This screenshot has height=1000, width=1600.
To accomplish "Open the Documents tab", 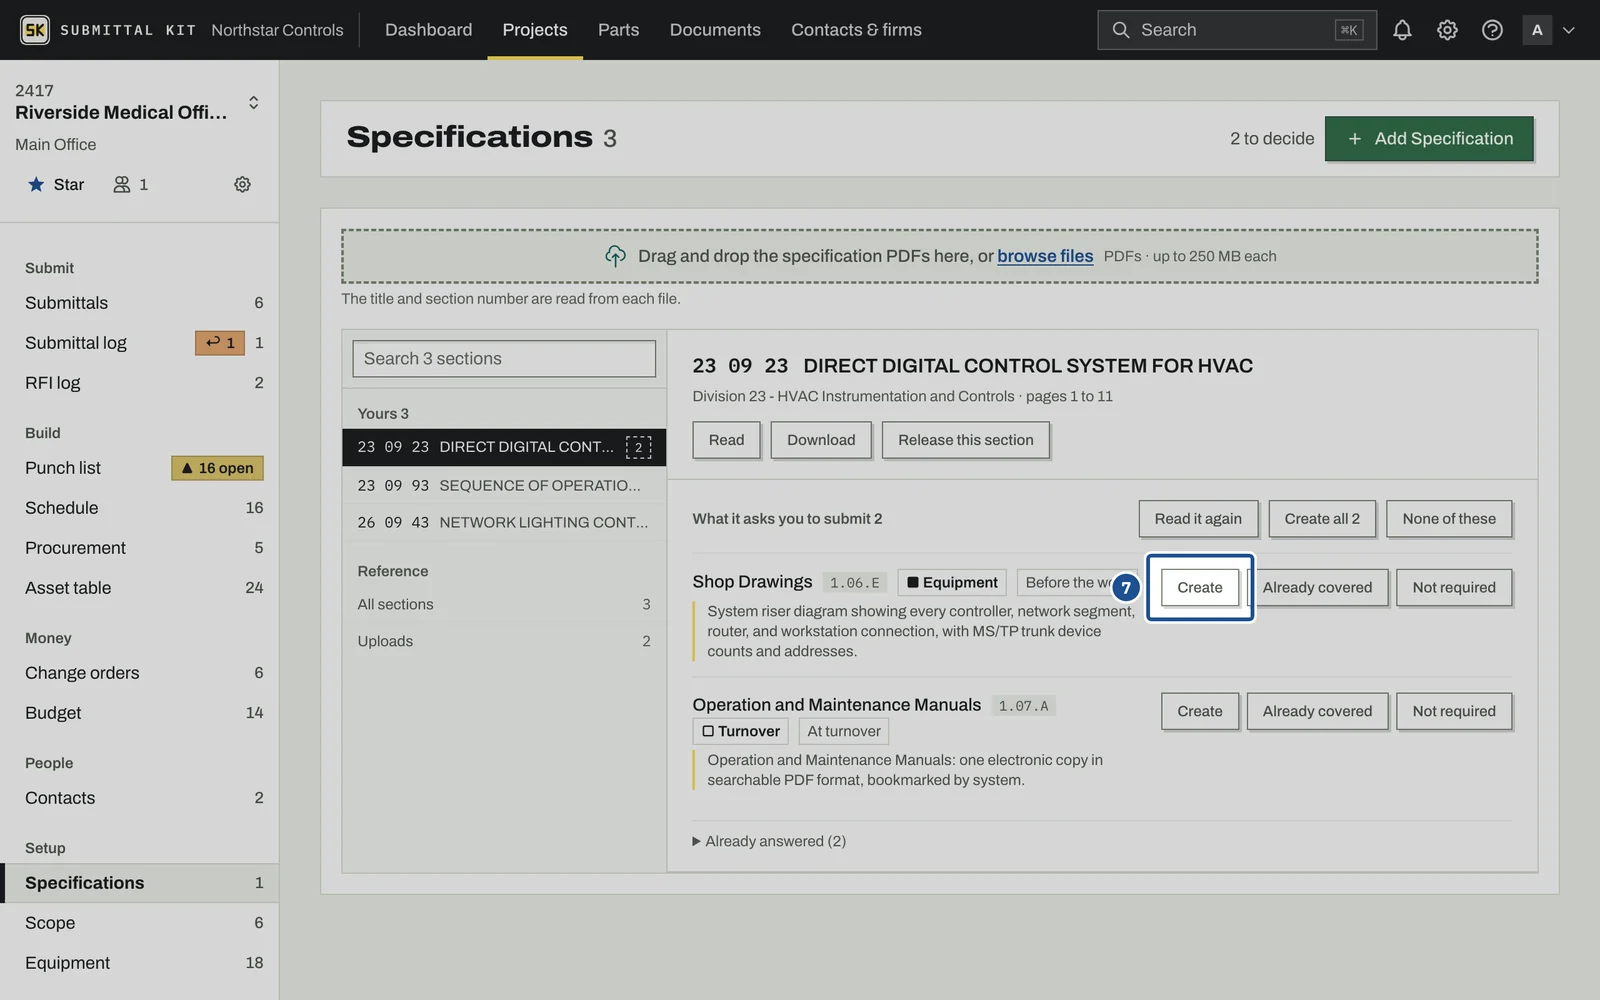I will click(715, 30).
